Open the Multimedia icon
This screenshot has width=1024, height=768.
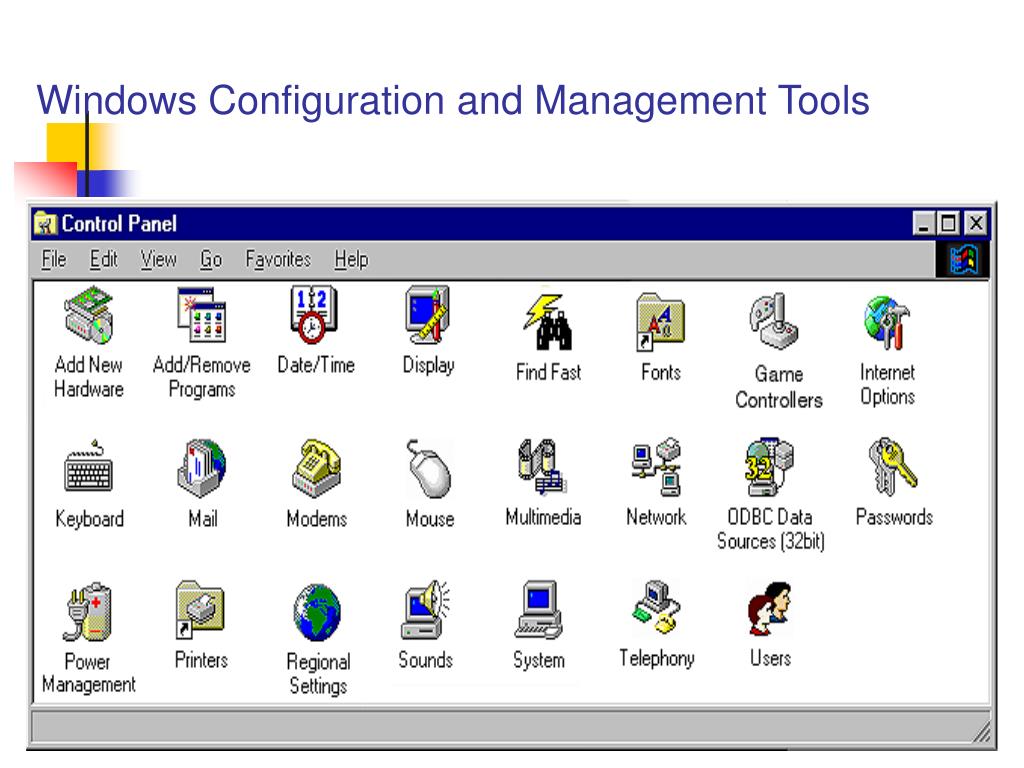pos(541,466)
